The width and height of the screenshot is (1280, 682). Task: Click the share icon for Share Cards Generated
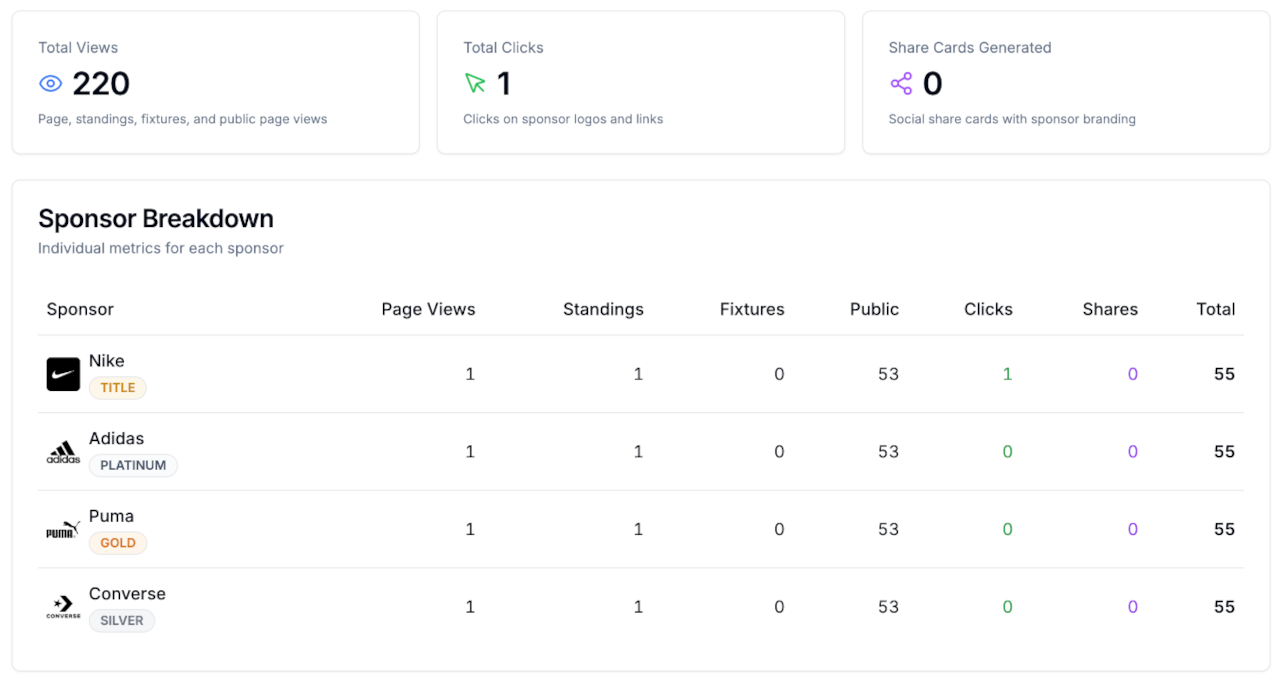tap(901, 84)
